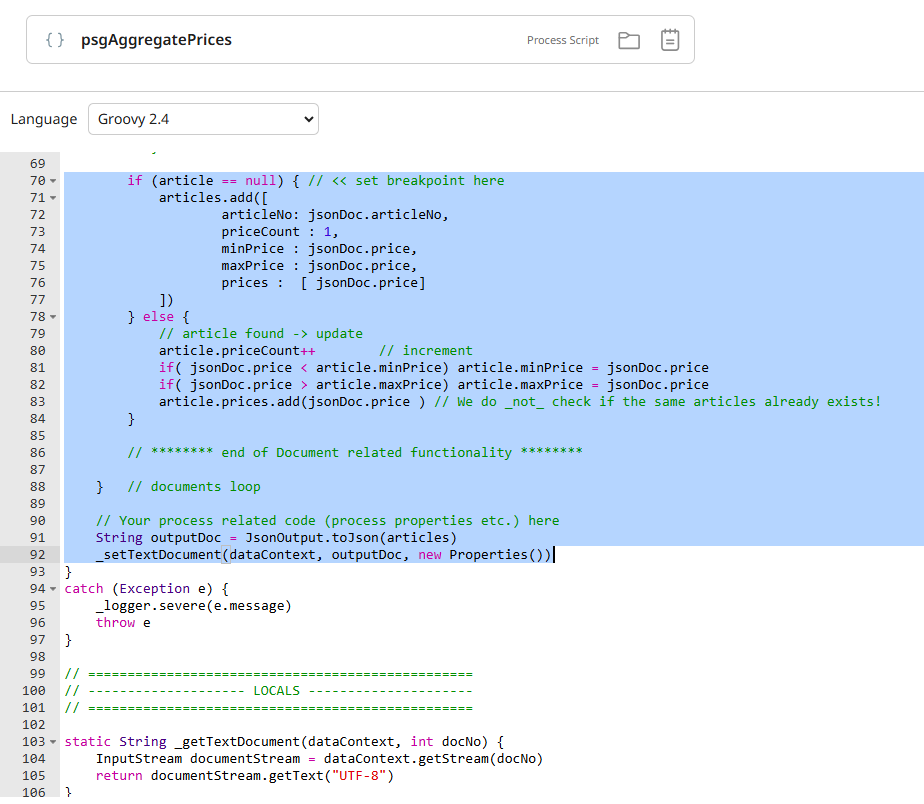The height and width of the screenshot is (804, 924).
Task: Click line number 99 in the gutter
Action: pos(37,674)
